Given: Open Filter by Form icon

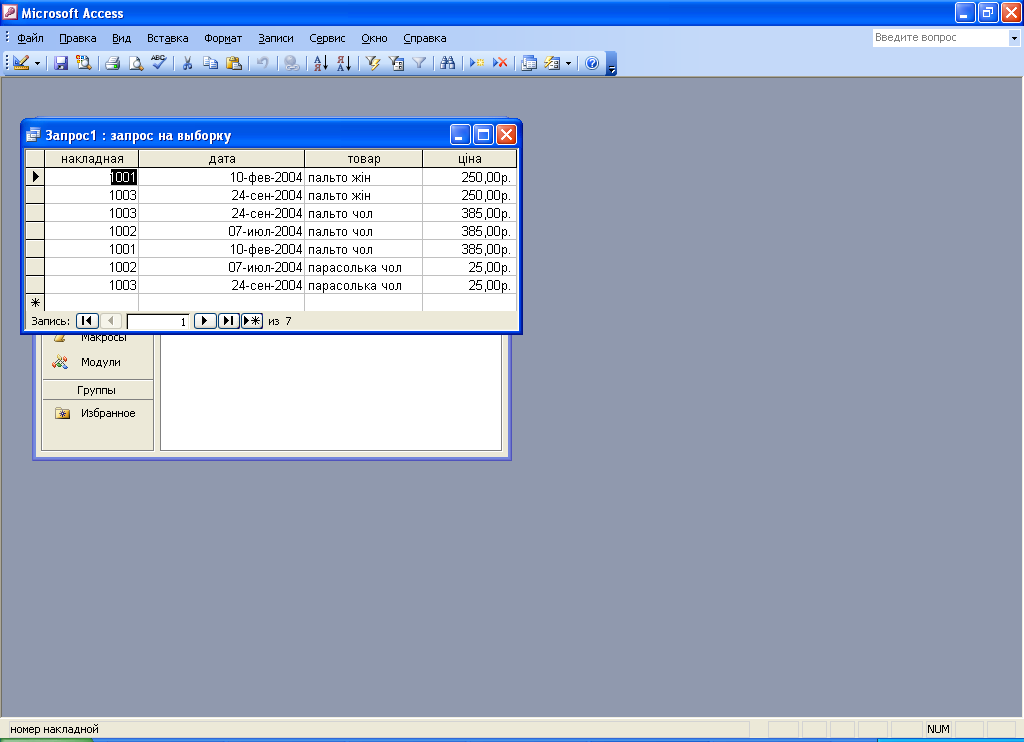Looking at the screenshot, I should coord(396,63).
